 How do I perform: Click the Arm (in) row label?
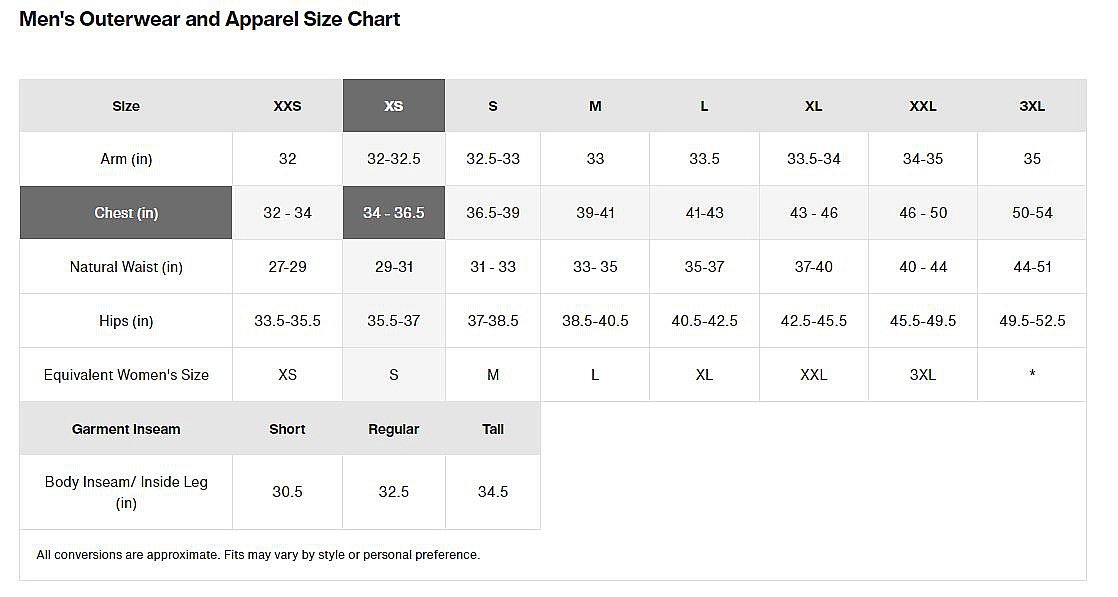coord(126,159)
